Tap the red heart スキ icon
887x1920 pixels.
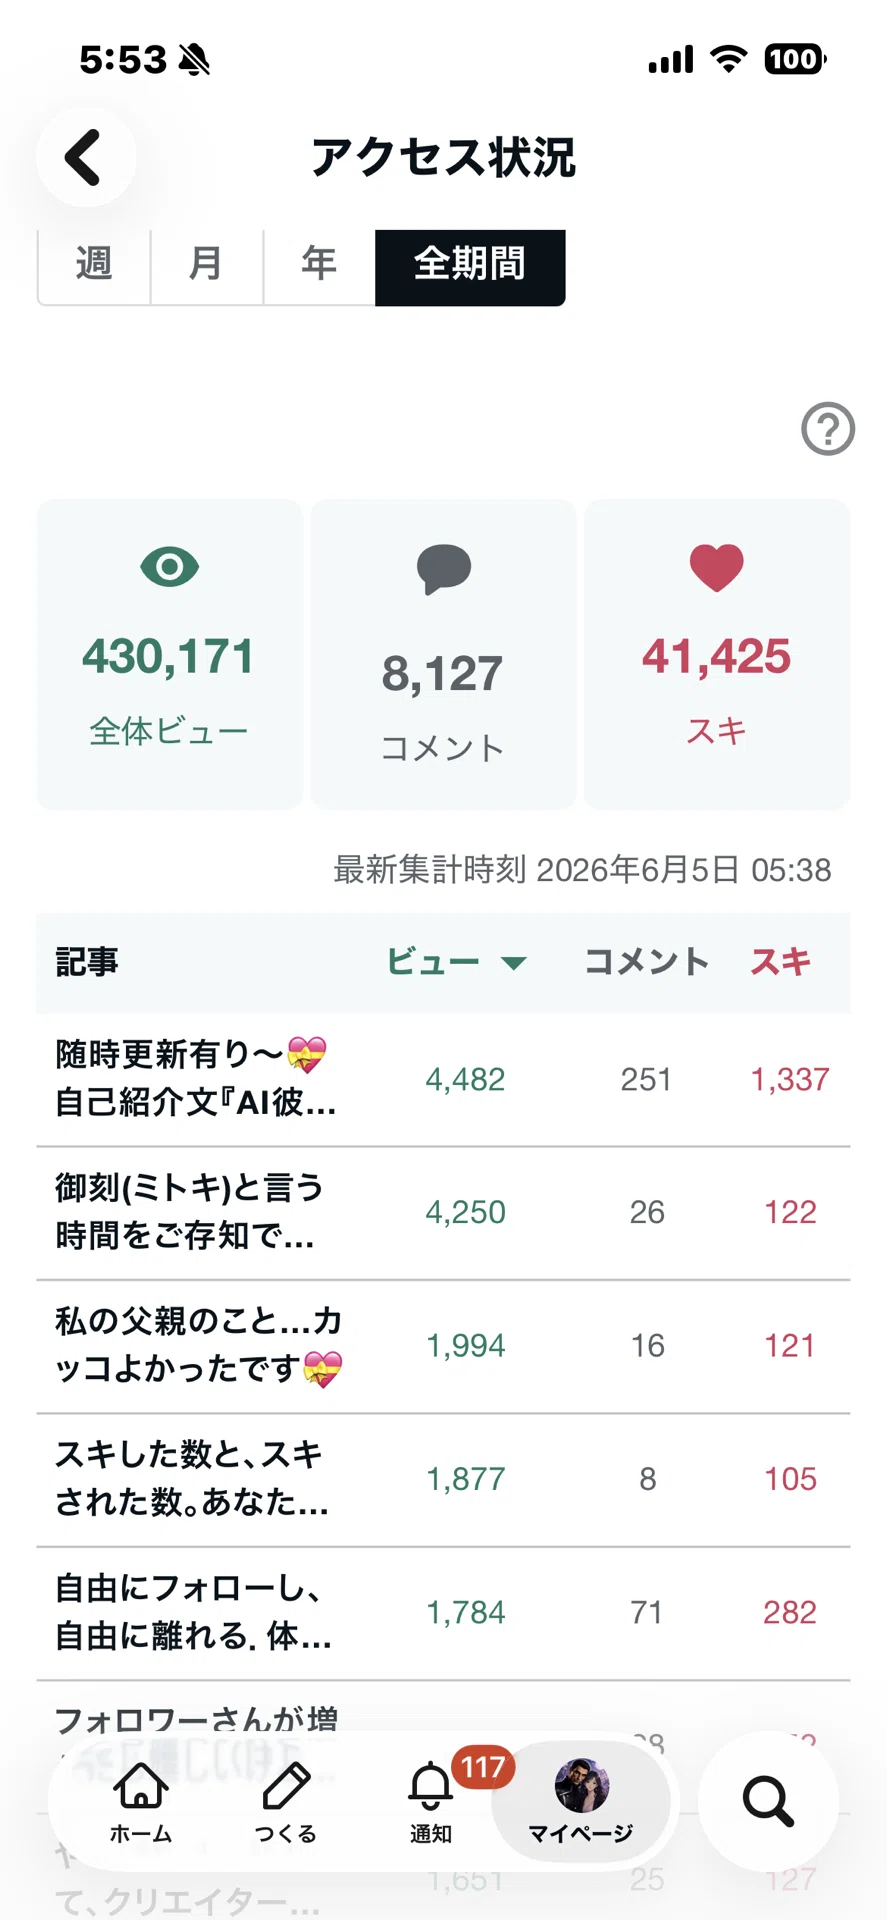coord(717,567)
